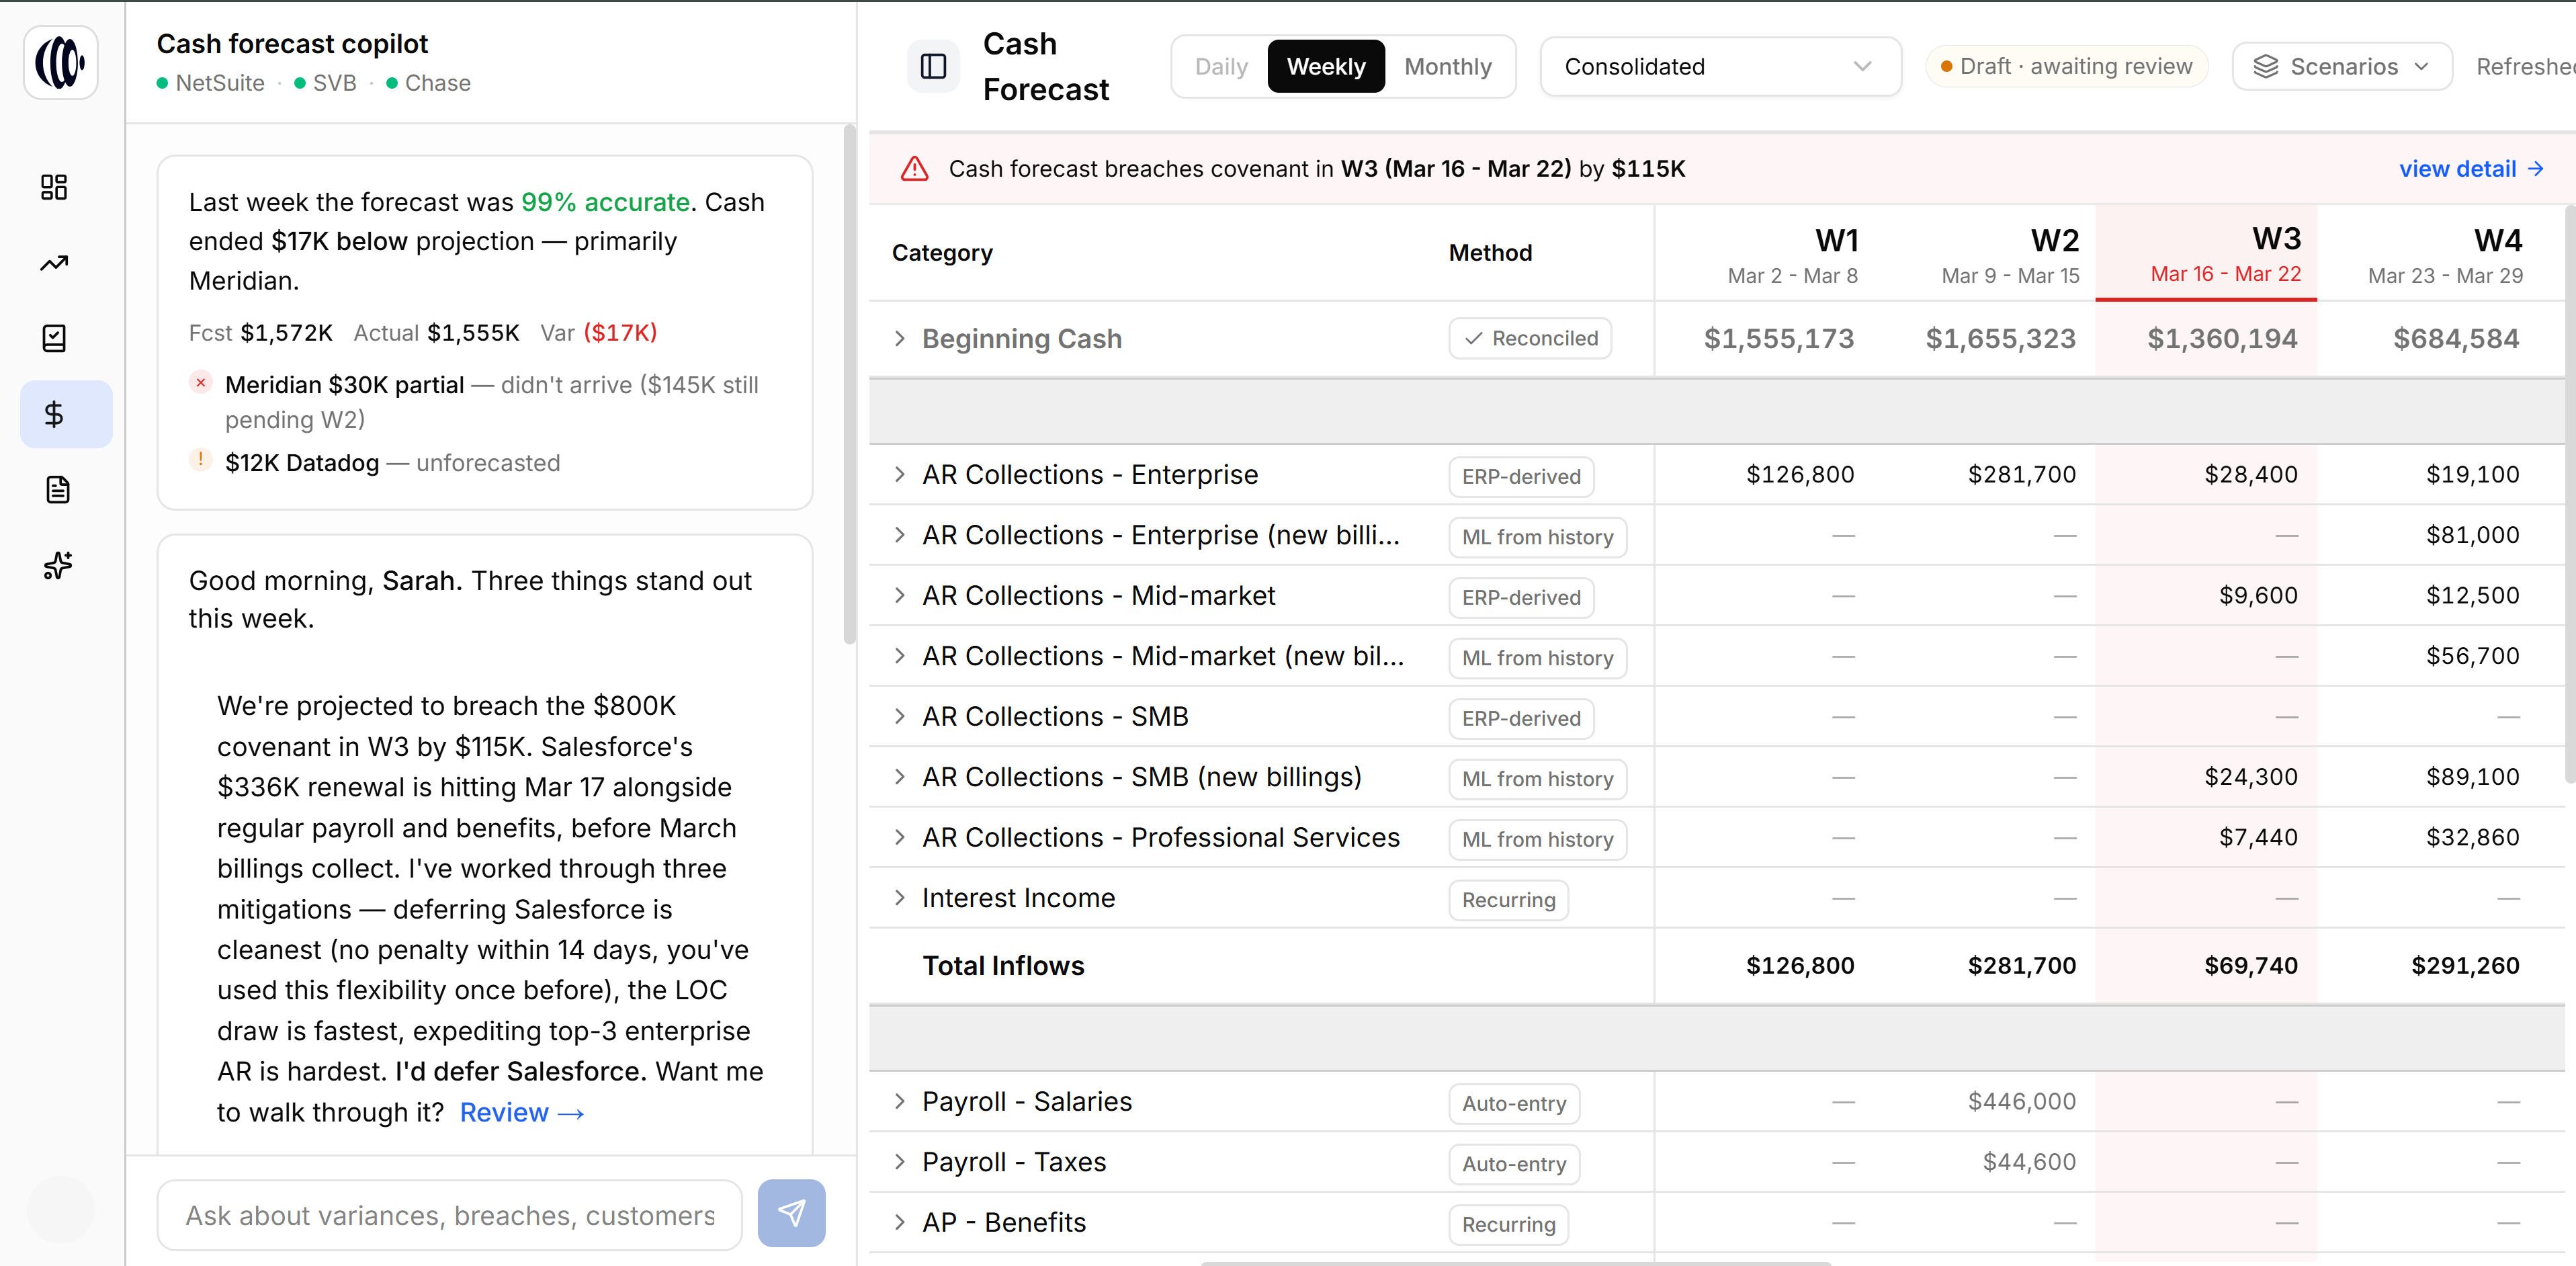
Task: Select the dollar sign cash sidebar icon
Action: click(66, 414)
